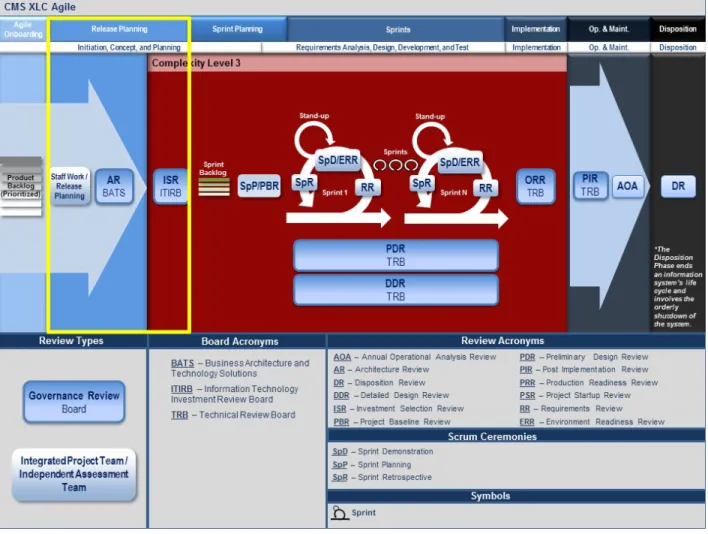The height and width of the screenshot is (534, 708).
Task: Click the TRB acronym in Board Acronyms
Action: tap(179, 415)
